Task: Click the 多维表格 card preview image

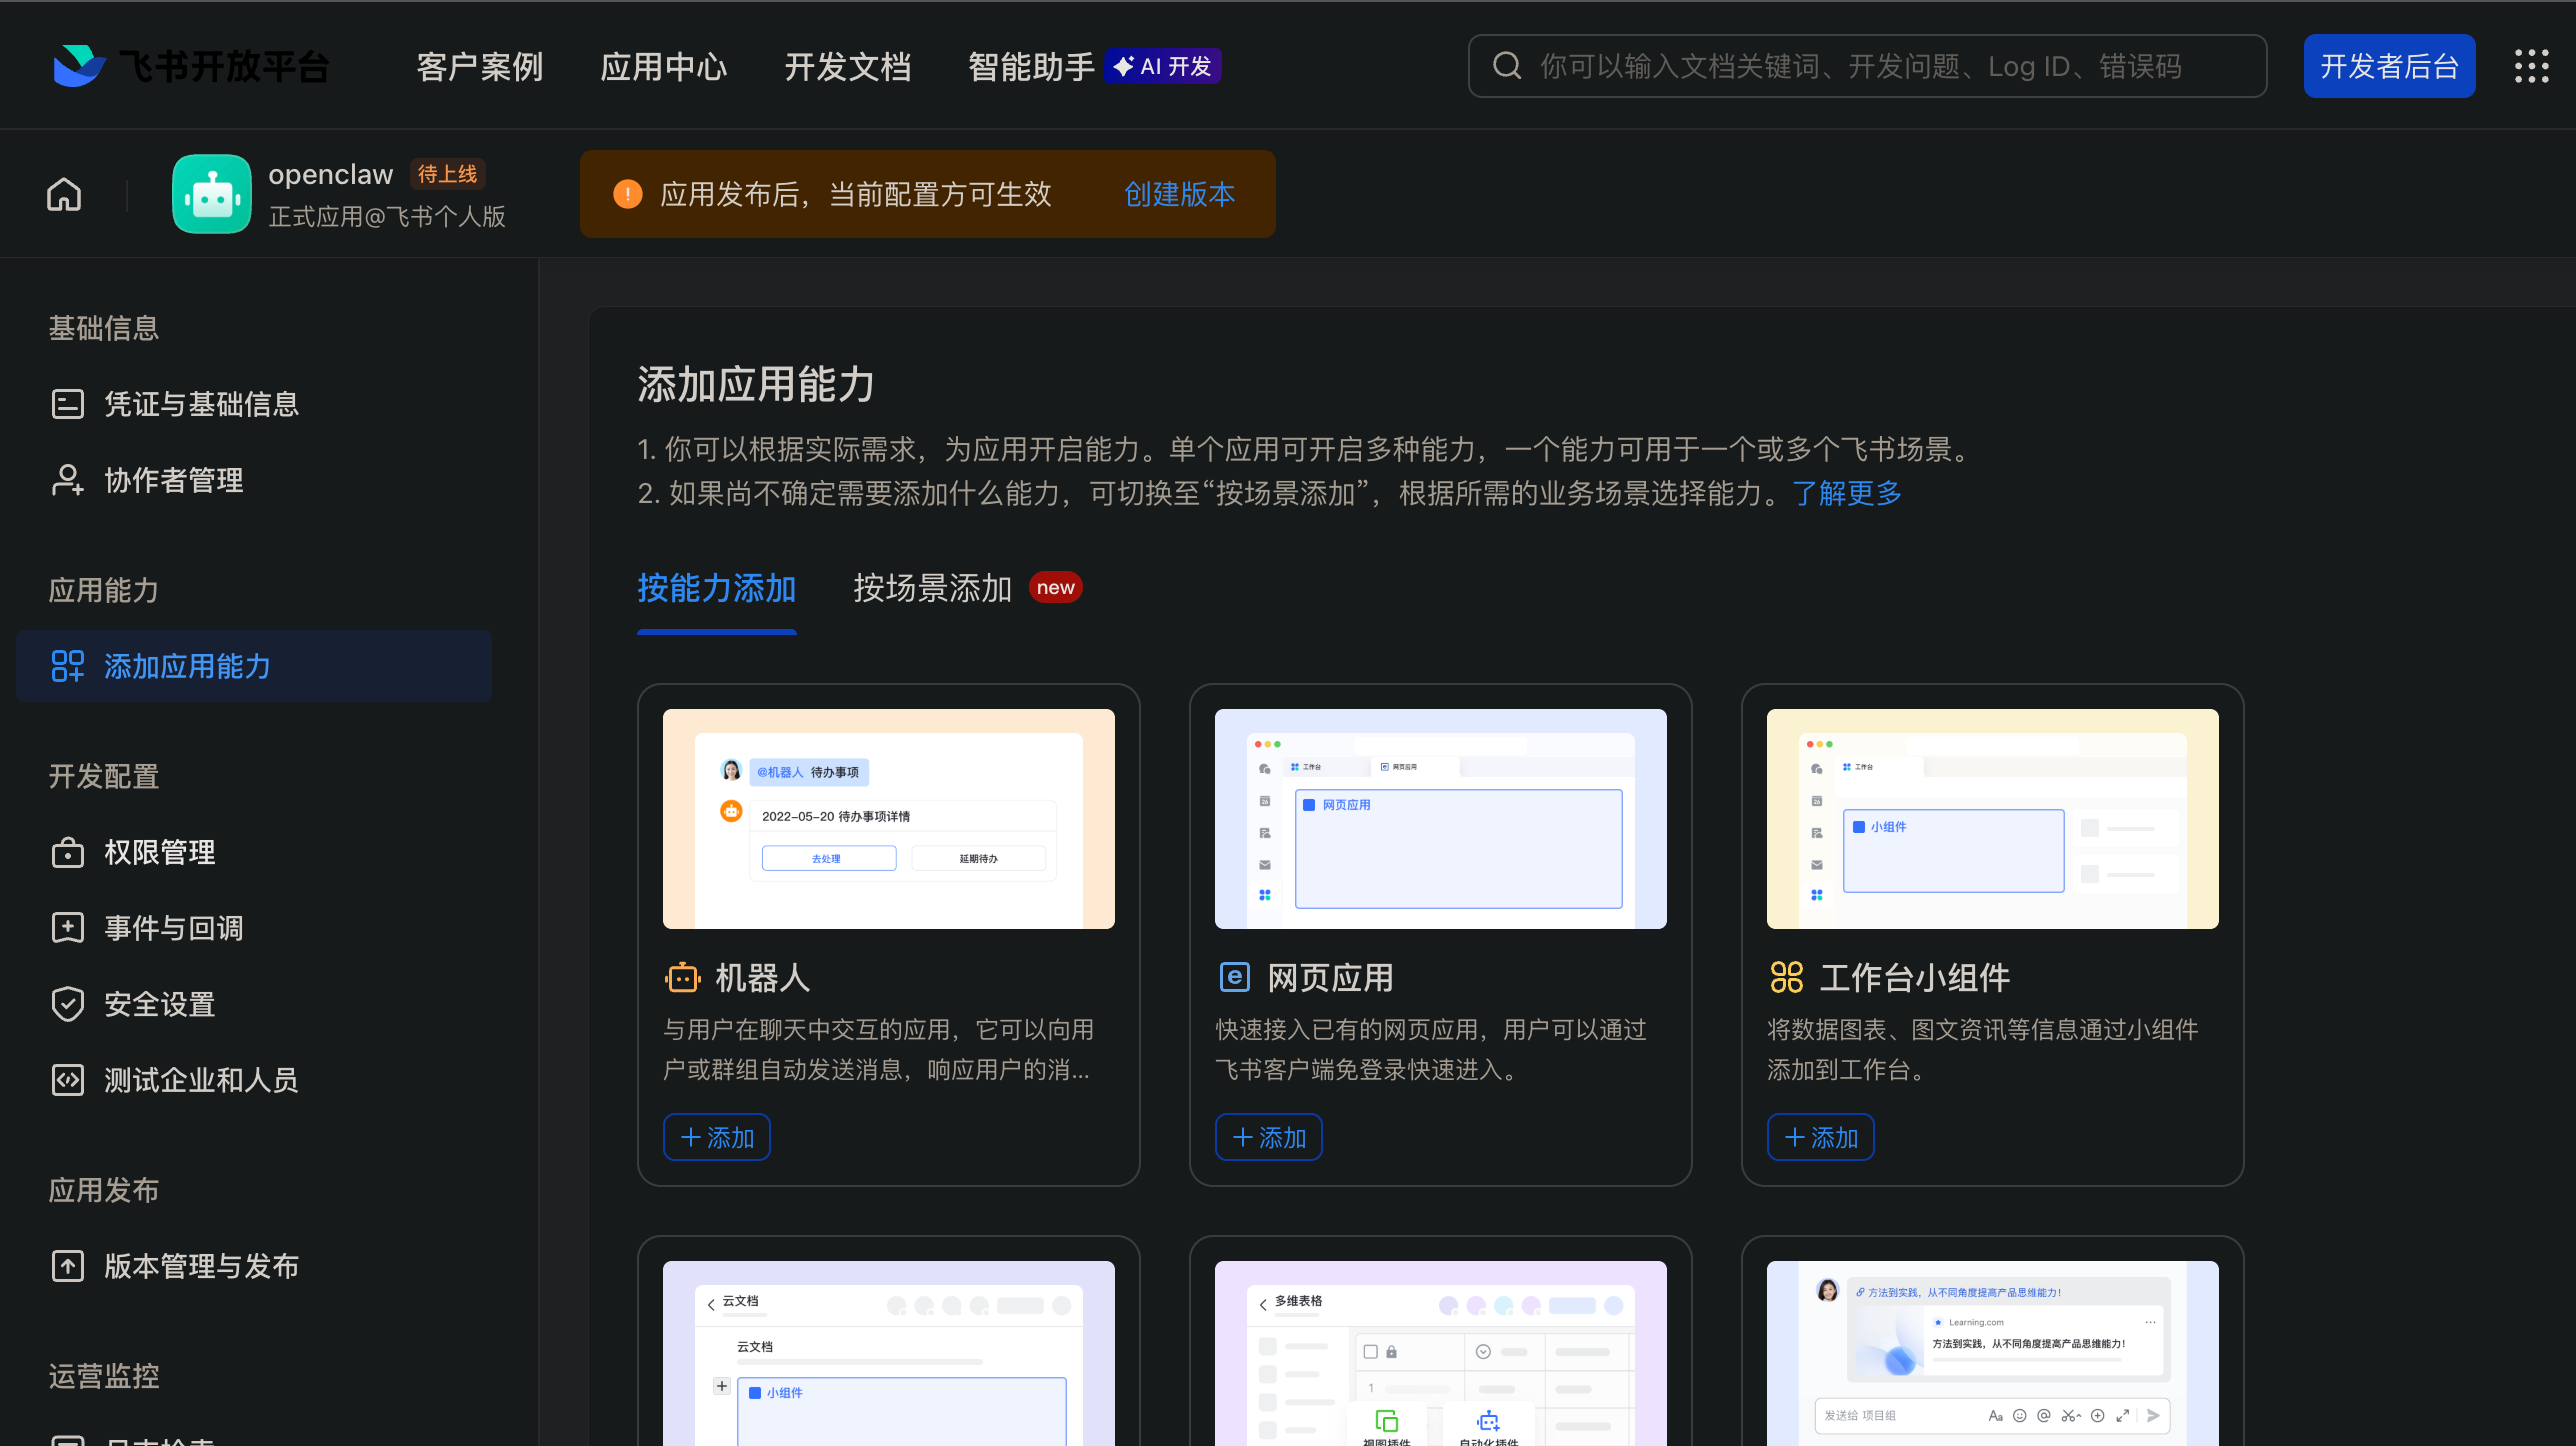Action: (1441, 1353)
